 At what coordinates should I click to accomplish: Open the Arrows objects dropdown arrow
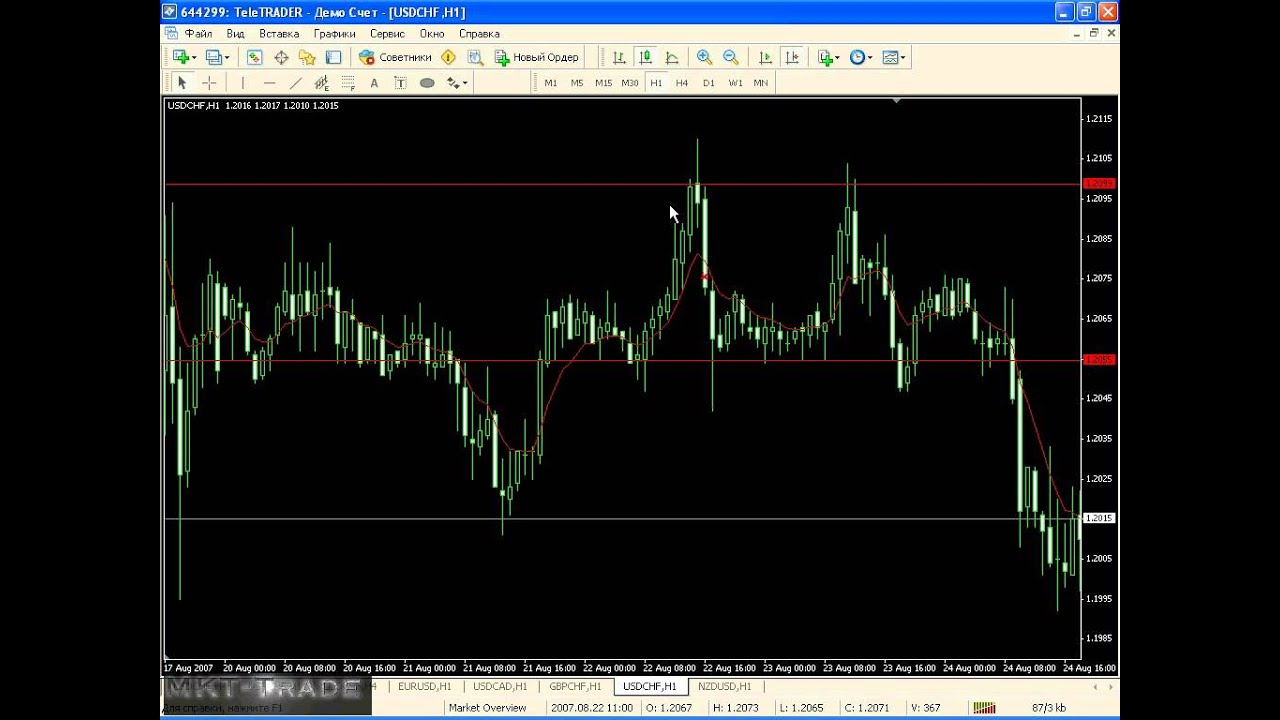[466, 83]
